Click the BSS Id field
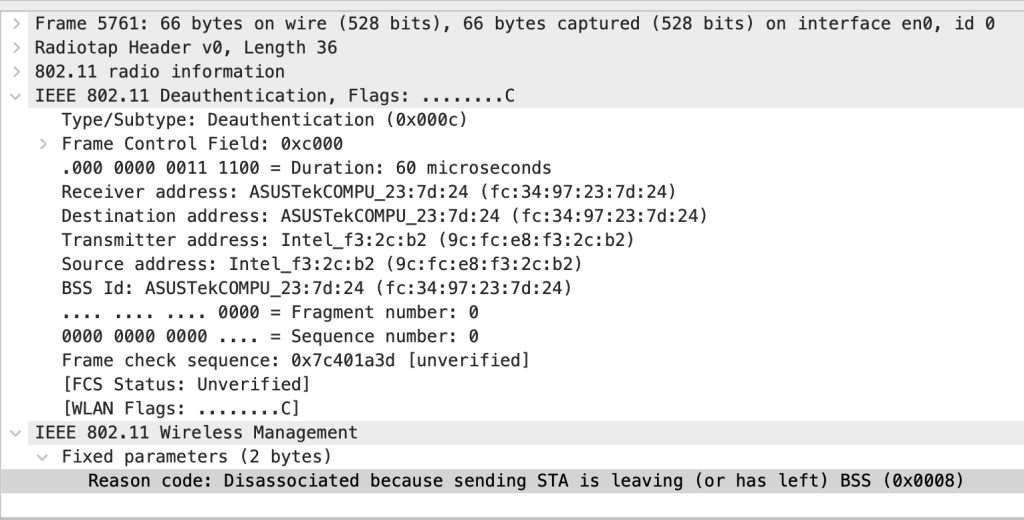The height and width of the screenshot is (520, 1024). click(316, 288)
